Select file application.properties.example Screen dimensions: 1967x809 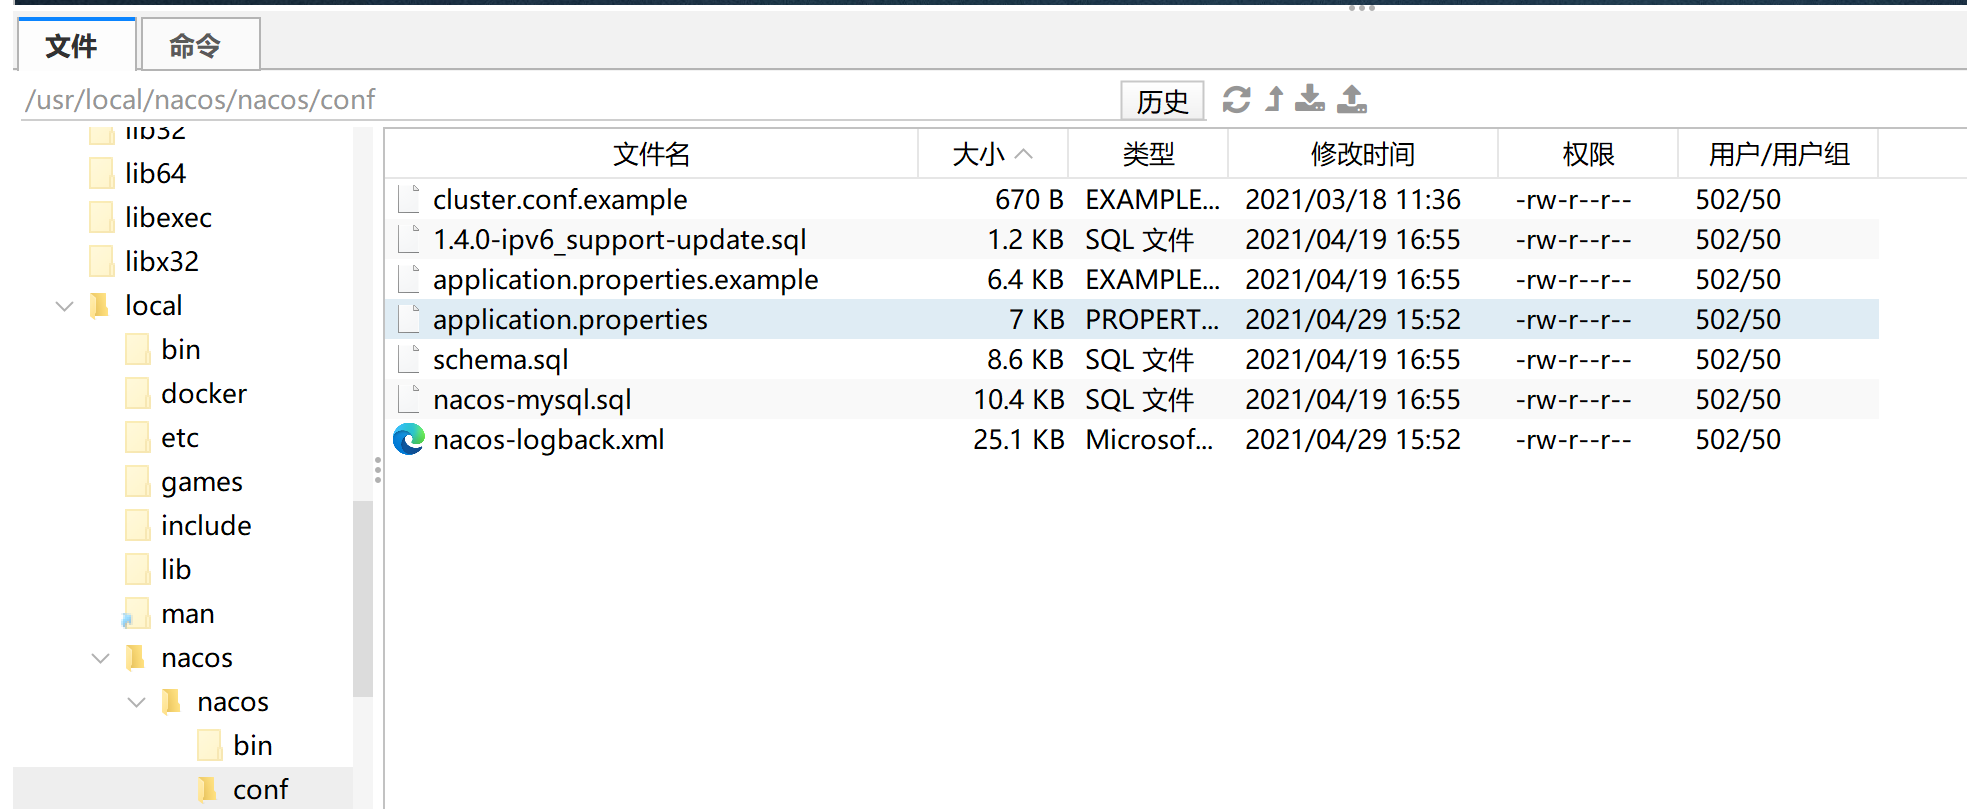coord(626,280)
